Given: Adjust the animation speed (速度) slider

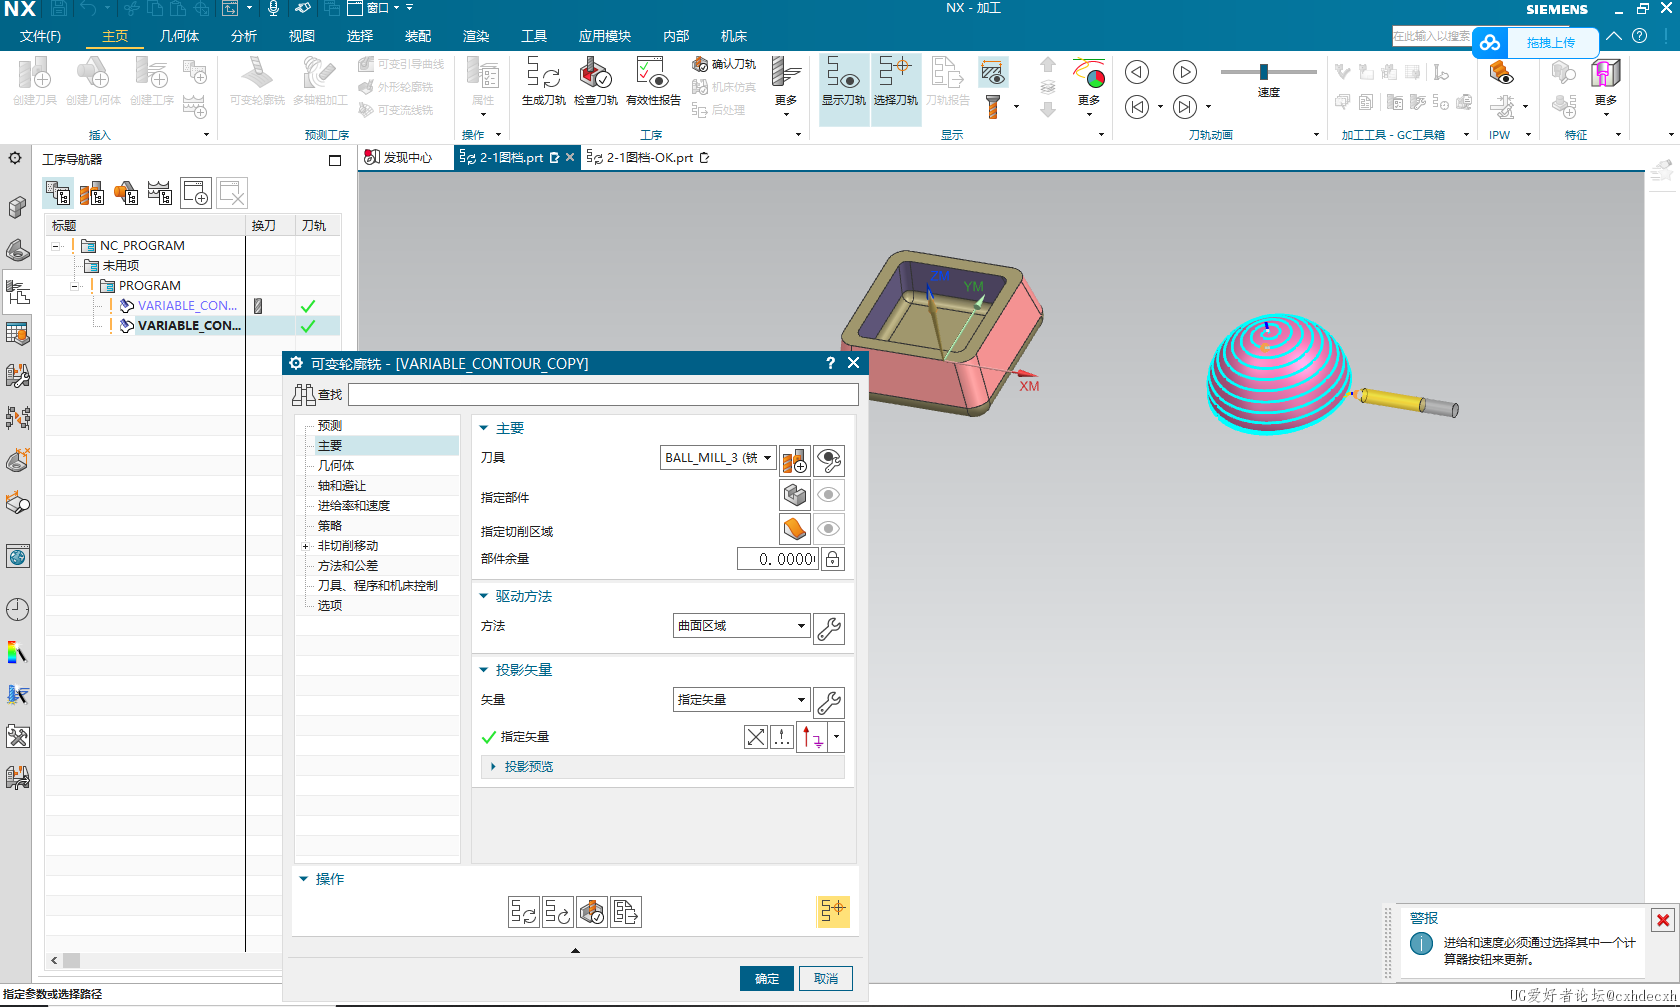Looking at the screenshot, I should [x=1264, y=72].
